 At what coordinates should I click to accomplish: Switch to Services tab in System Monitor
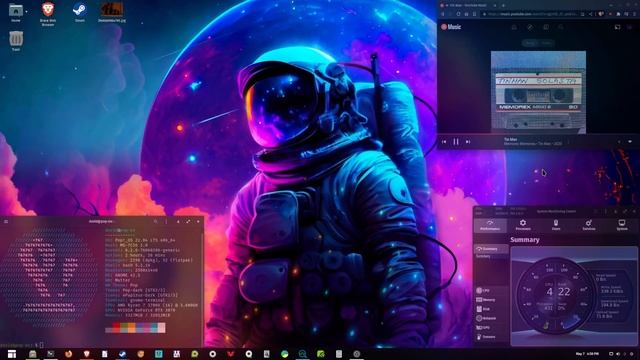click(589, 225)
